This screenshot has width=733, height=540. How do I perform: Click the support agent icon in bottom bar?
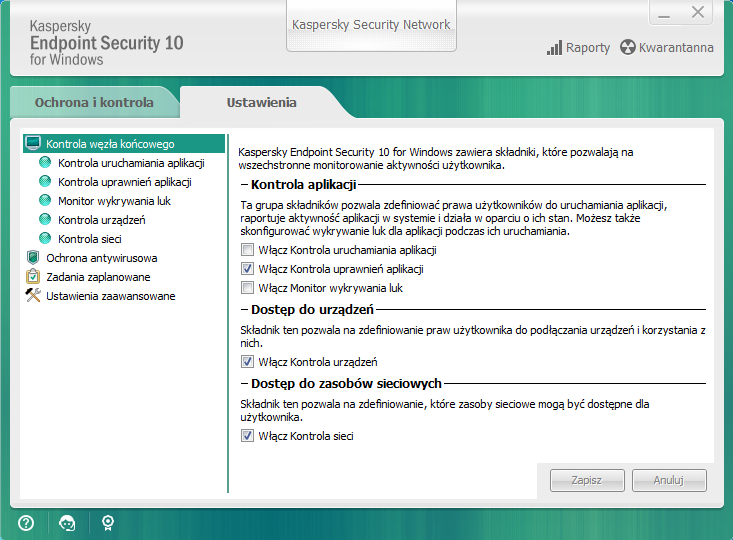(67, 523)
